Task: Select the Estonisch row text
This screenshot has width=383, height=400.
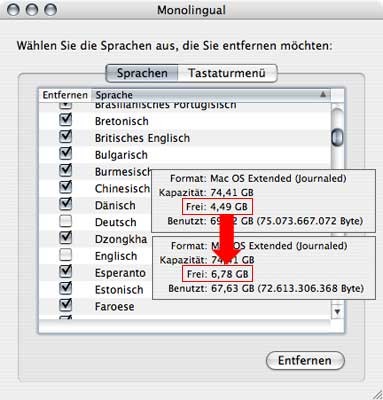Action: [119, 290]
